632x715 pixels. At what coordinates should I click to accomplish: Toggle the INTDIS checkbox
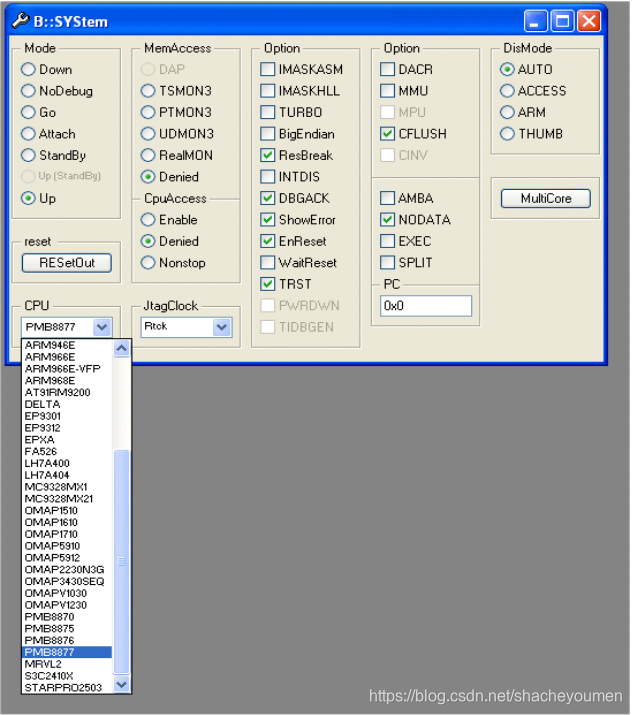tap(268, 176)
